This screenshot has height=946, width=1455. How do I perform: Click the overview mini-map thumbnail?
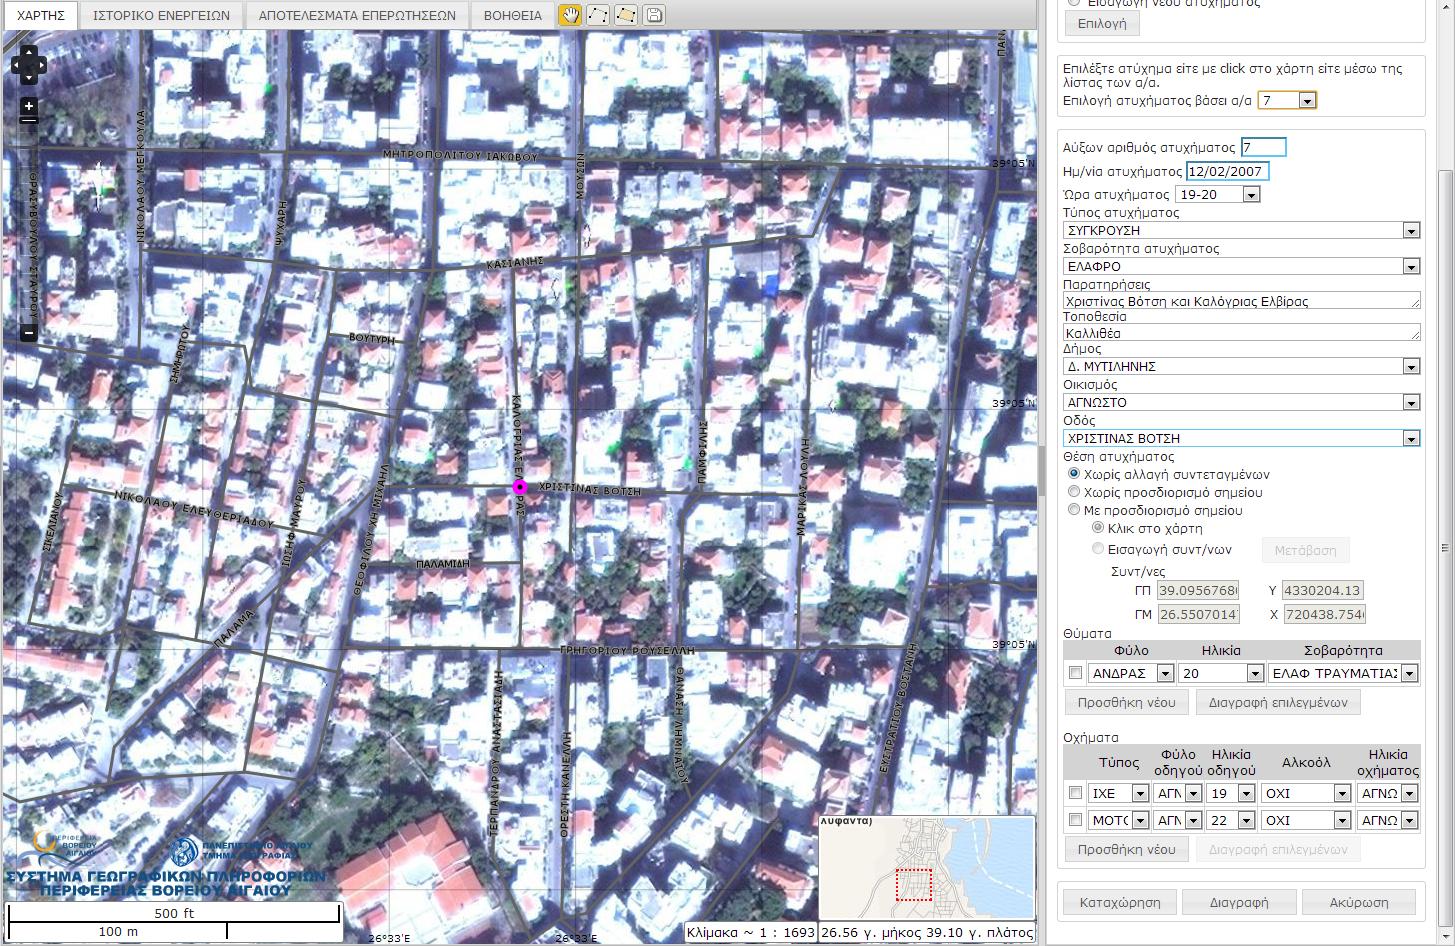coord(926,868)
